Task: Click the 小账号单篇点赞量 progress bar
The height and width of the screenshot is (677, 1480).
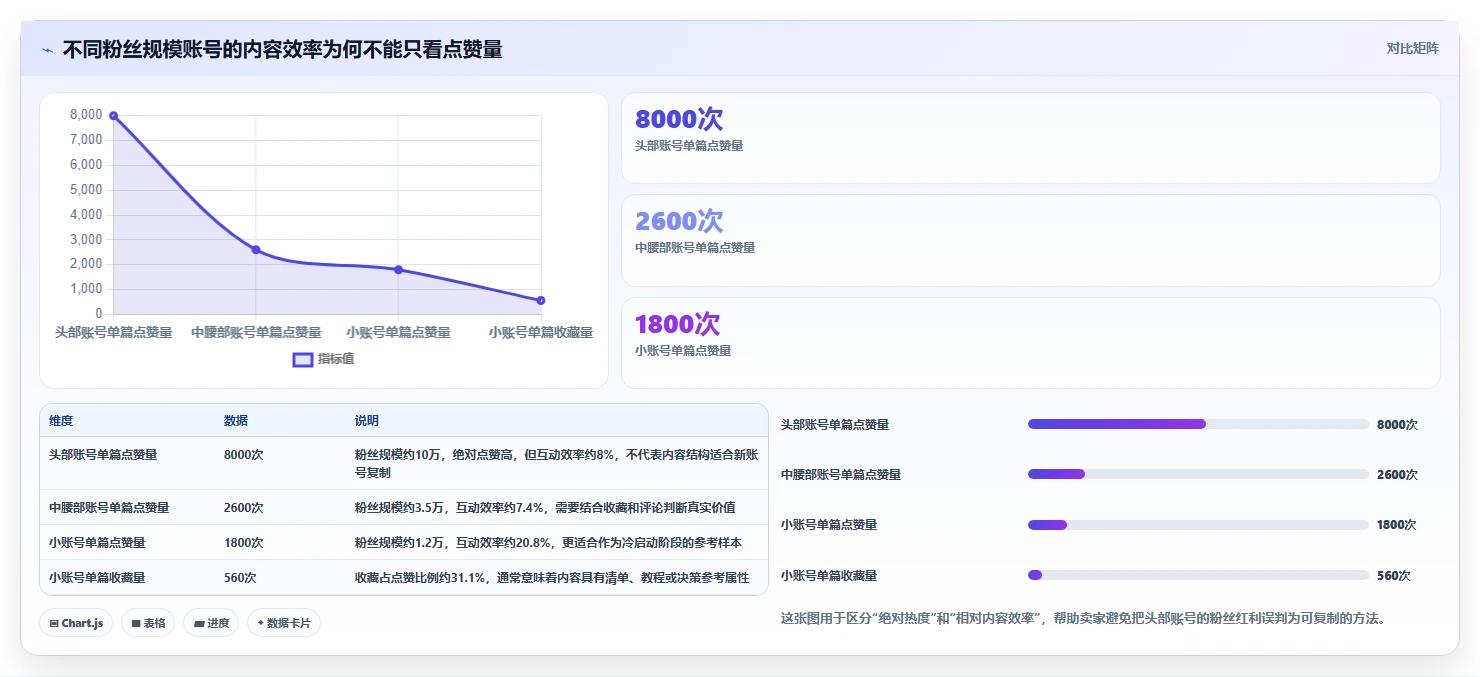Action: click(1198, 524)
